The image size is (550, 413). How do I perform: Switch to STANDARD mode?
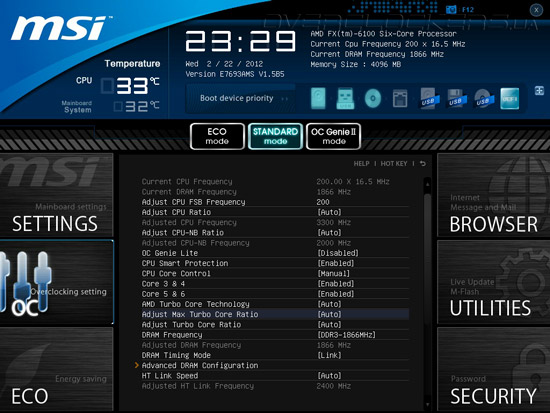275,136
